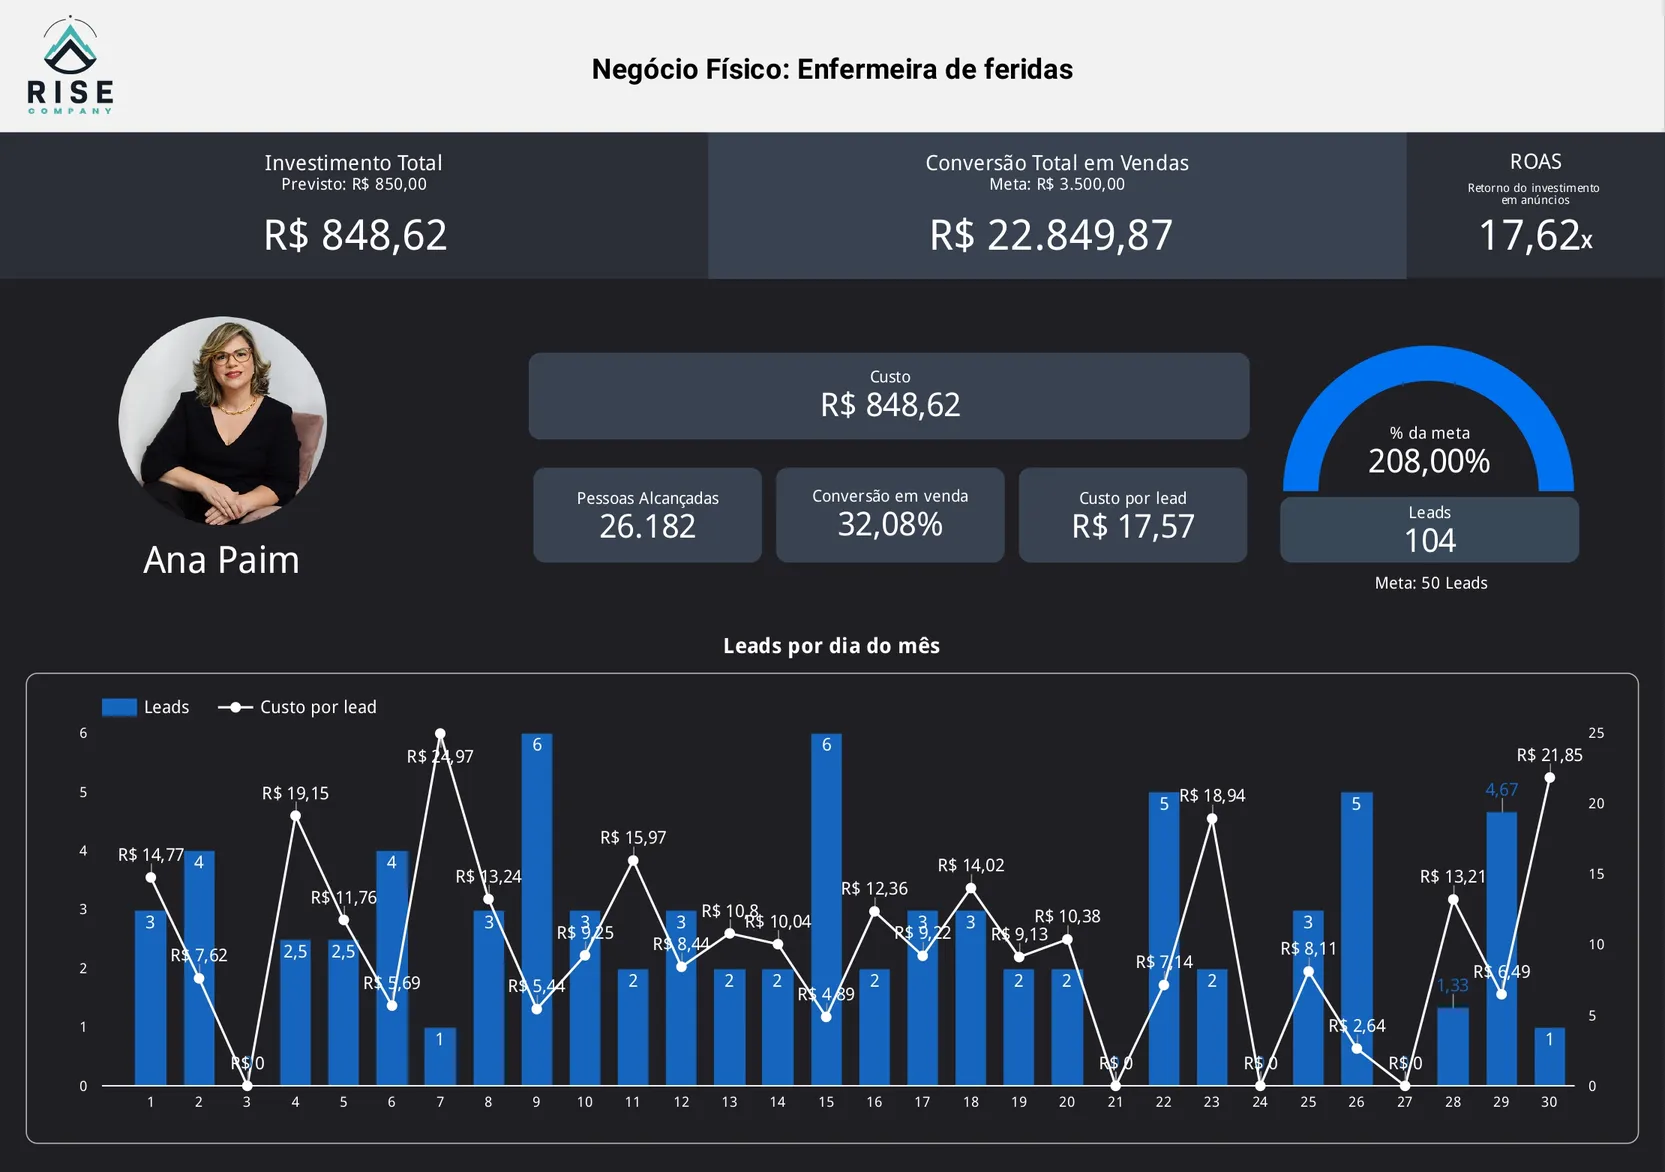The height and width of the screenshot is (1172, 1665).
Task: Select Ana Paim's profile photo
Action: (222, 421)
